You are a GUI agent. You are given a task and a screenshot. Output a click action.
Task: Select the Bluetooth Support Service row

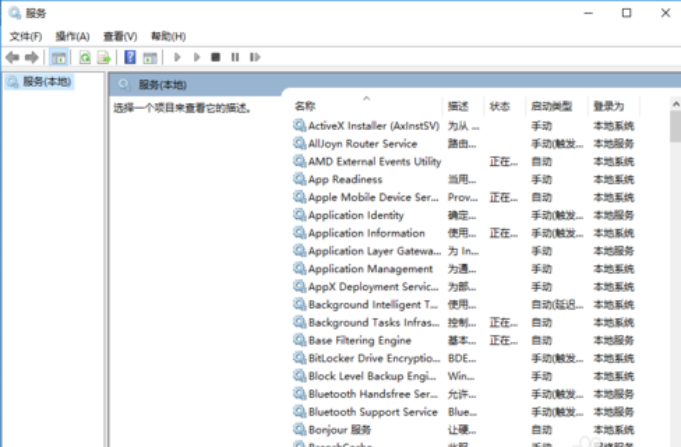[x=372, y=412]
